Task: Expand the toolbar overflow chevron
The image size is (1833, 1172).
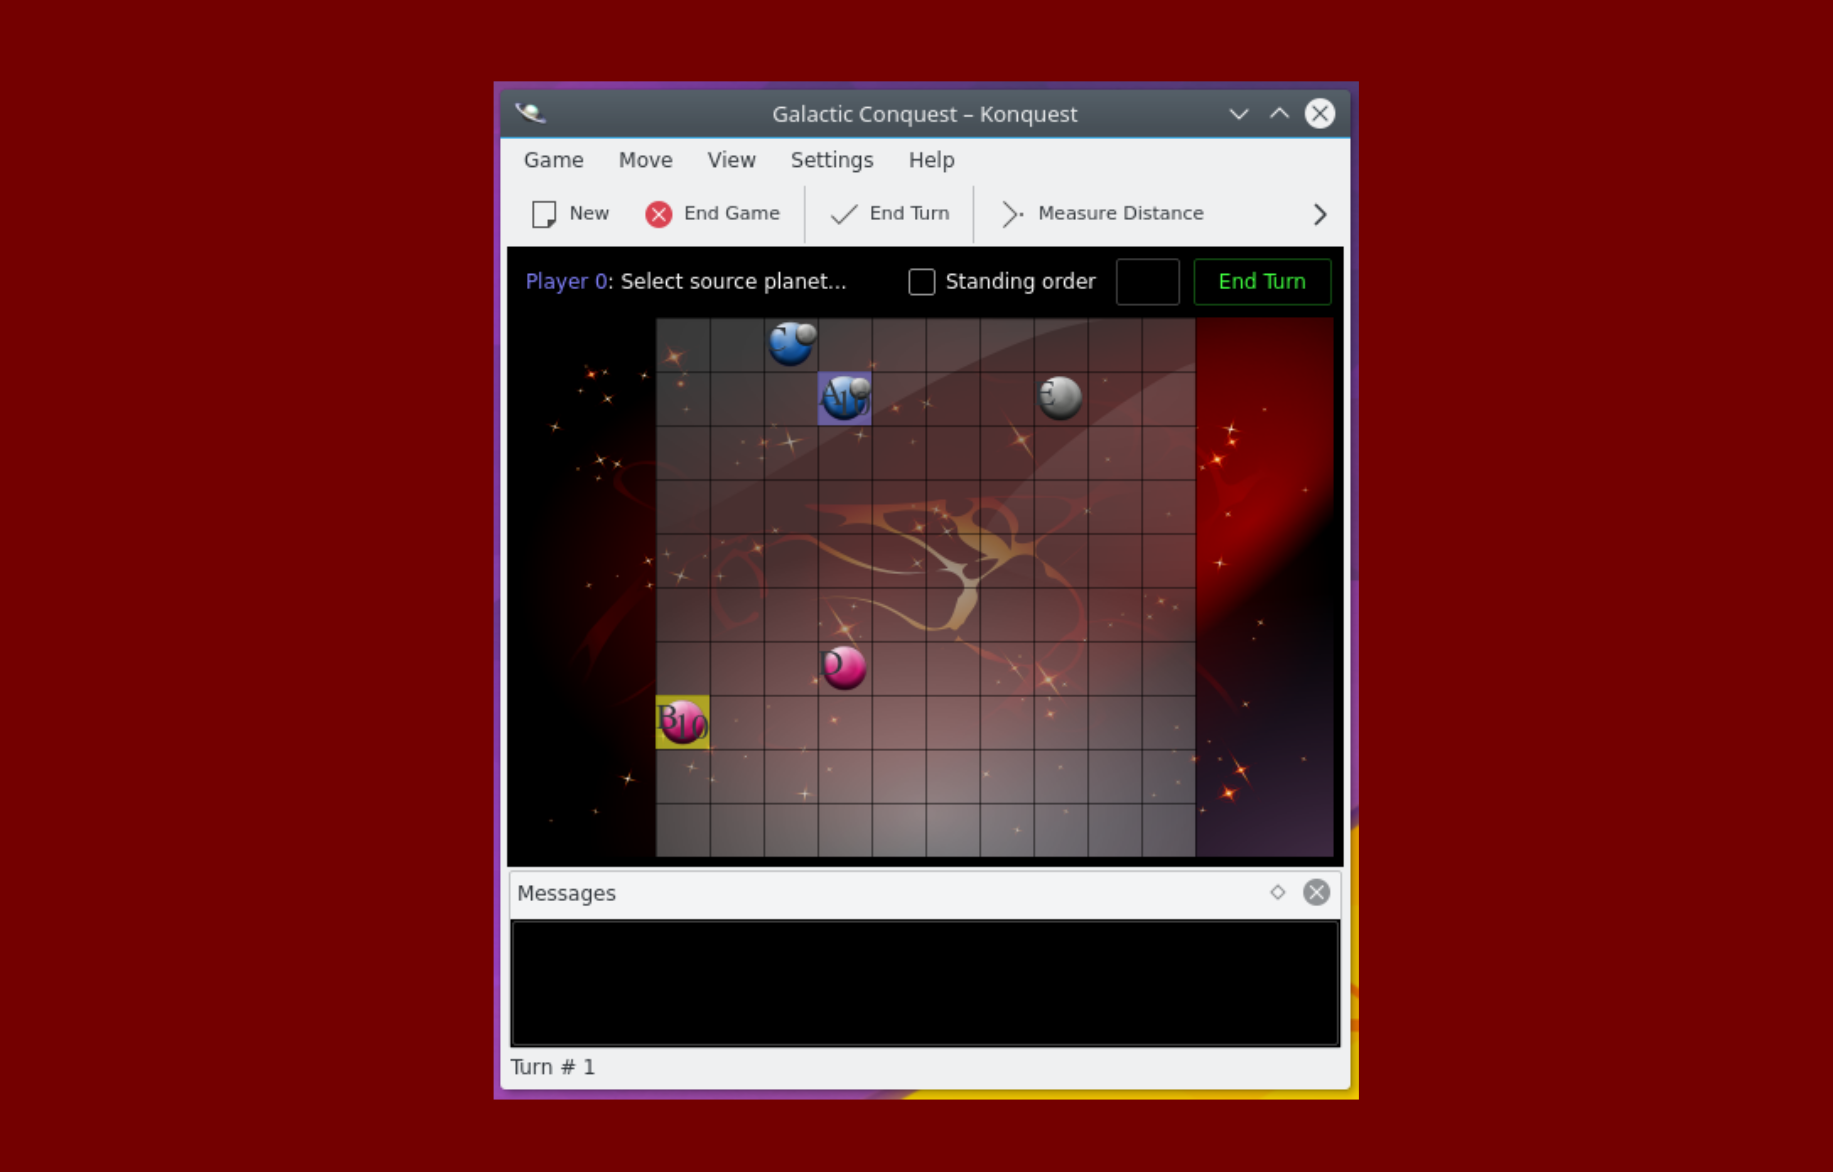Action: [1320, 214]
